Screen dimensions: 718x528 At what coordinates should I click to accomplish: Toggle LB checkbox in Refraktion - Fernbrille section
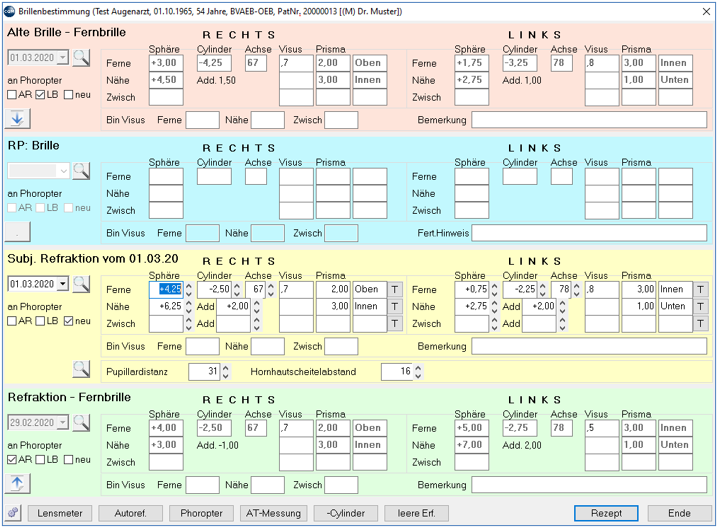point(40,459)
